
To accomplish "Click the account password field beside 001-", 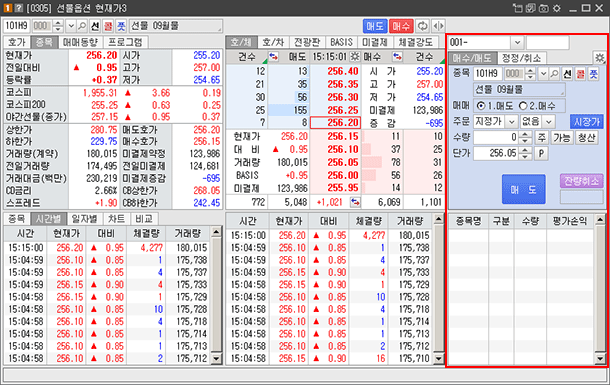I will point(548,42).
